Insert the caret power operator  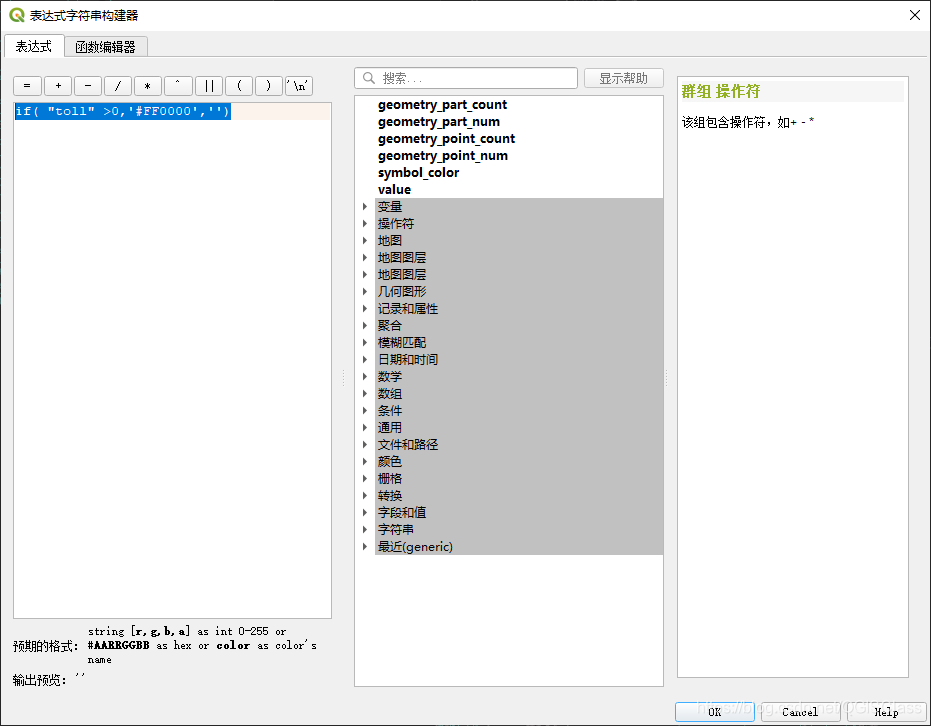(178, 86)
